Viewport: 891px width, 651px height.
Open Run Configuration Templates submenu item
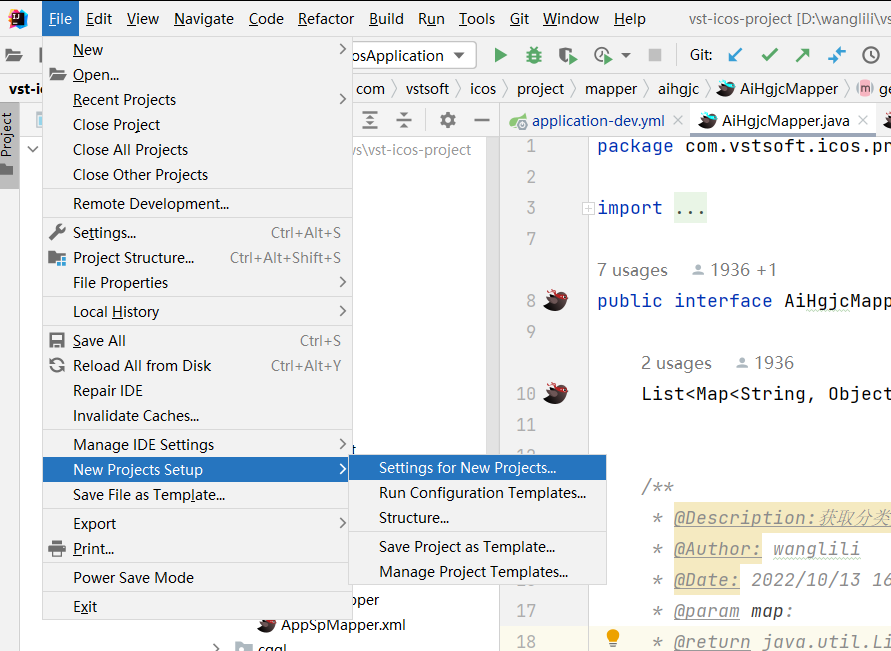482,493
